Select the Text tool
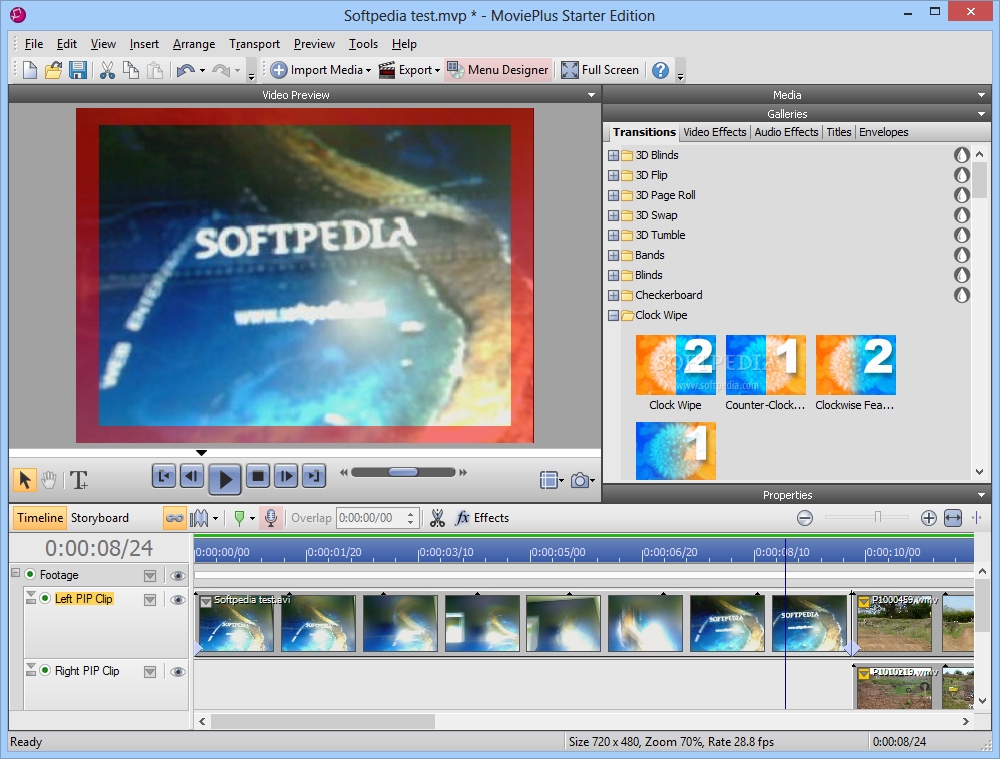This screenshot has height=759, width=1000. tap(78, 480)
